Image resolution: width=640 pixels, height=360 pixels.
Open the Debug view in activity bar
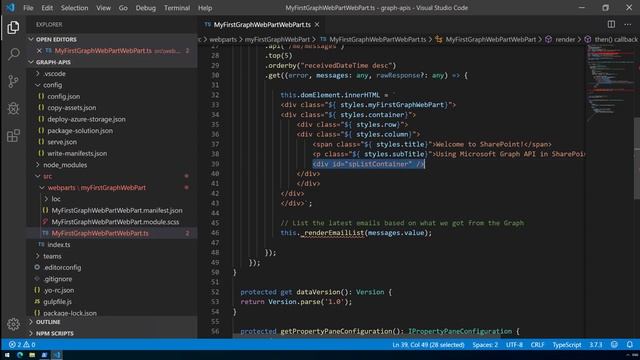coord(13,109)
